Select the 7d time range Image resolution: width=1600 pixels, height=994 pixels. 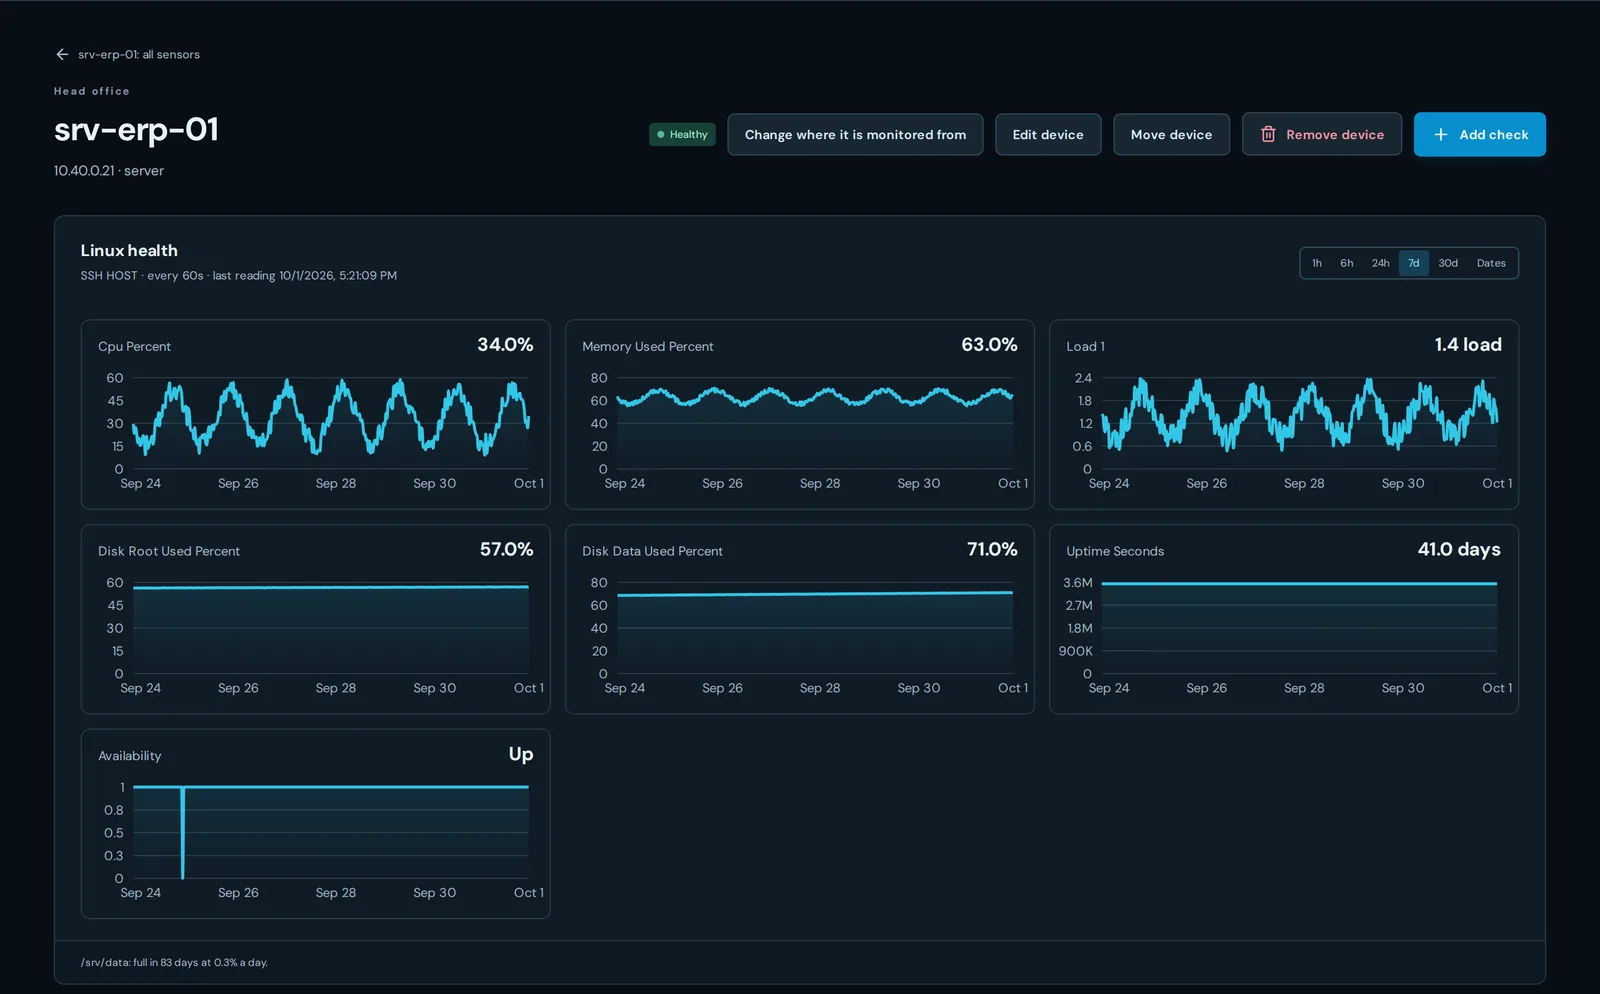coord(1413,263)
